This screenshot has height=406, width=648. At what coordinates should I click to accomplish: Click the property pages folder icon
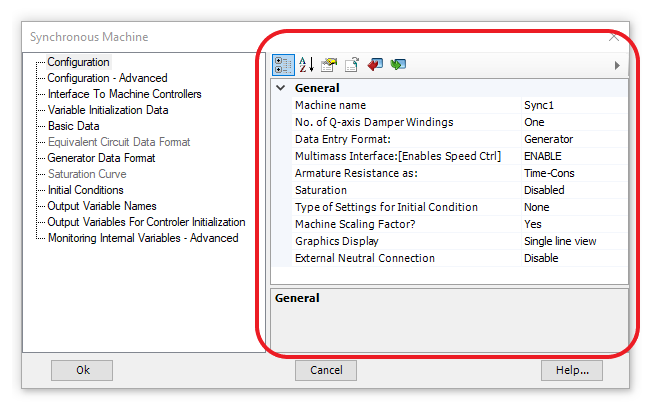330,65
